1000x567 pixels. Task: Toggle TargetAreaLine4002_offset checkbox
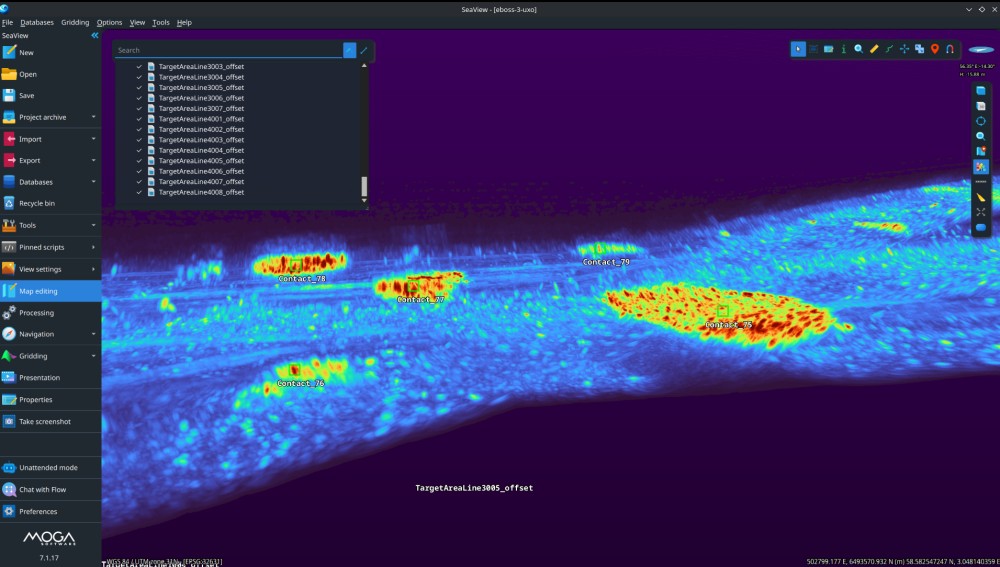coord(139,129)
